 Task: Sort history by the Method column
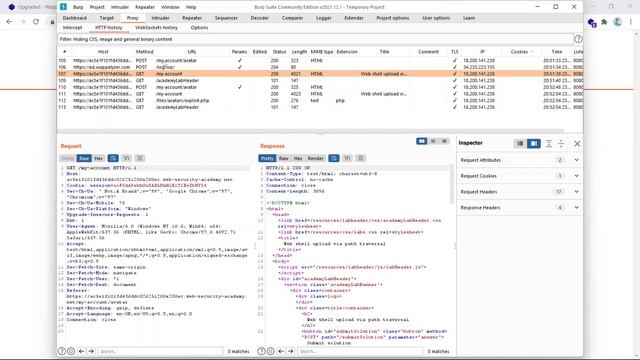(x=144, y=52)
